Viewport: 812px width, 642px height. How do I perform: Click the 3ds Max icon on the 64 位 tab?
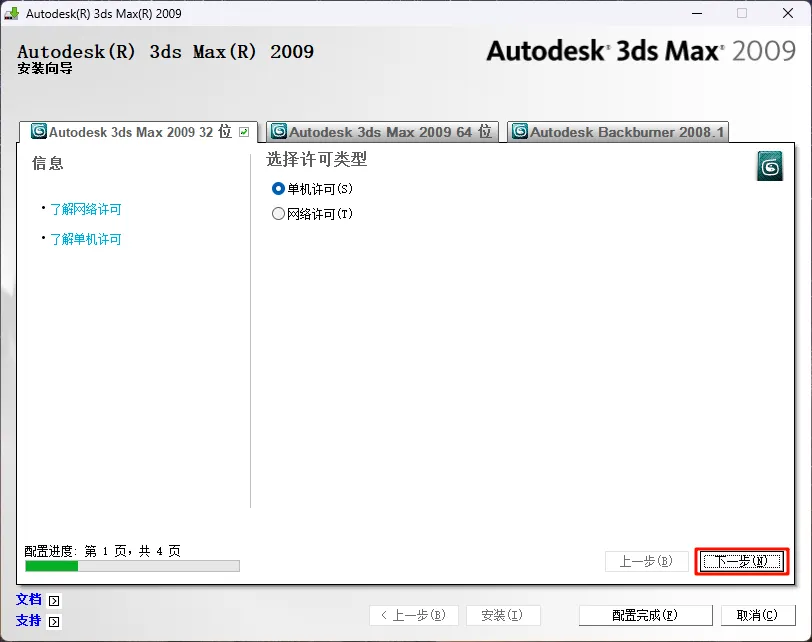(x=279, y=131)
